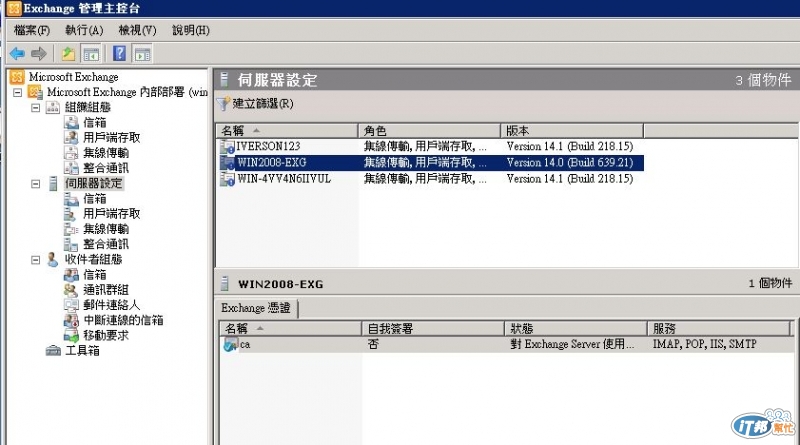Open the Help question mark icon
This screenshot has width=800, height=445.
pyautogui.click(x=119, y=53)
